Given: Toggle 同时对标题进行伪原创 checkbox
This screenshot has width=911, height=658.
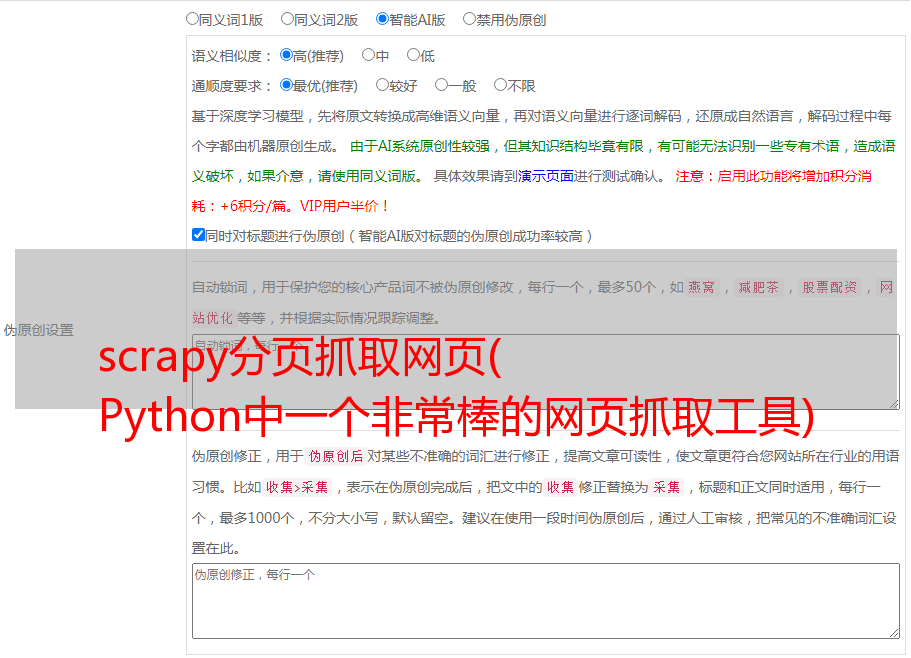Looking at the screenshot, I should (x=198, y=235).
